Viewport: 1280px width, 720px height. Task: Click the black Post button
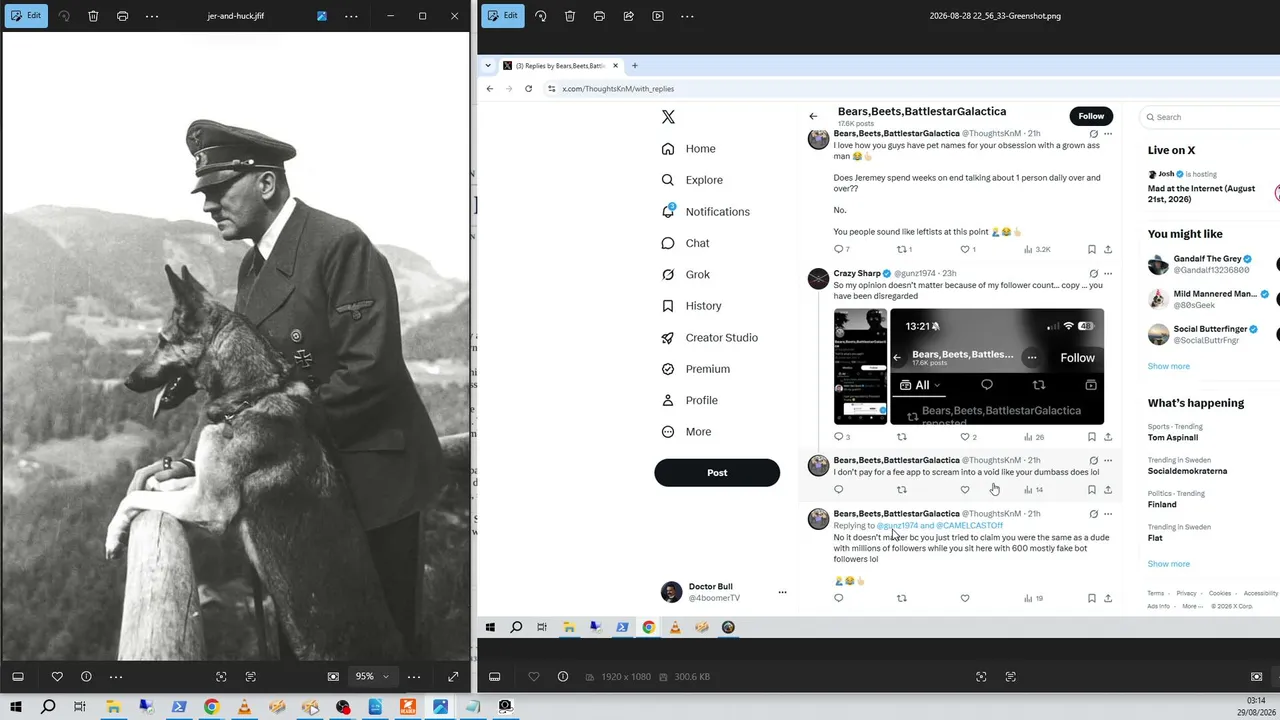(x=717, y=473)
